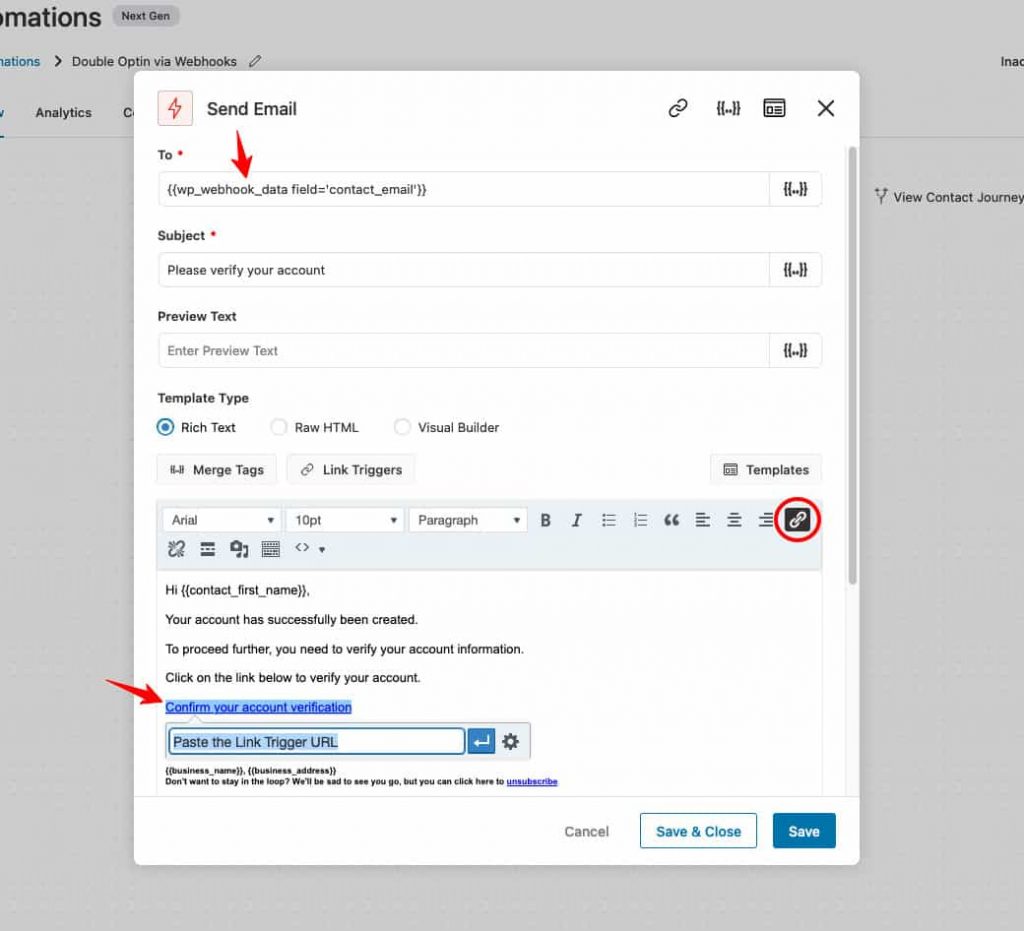Screen dimensions: 1024x931
Task: Focus the Subject input field
Action: coord(464,270)
